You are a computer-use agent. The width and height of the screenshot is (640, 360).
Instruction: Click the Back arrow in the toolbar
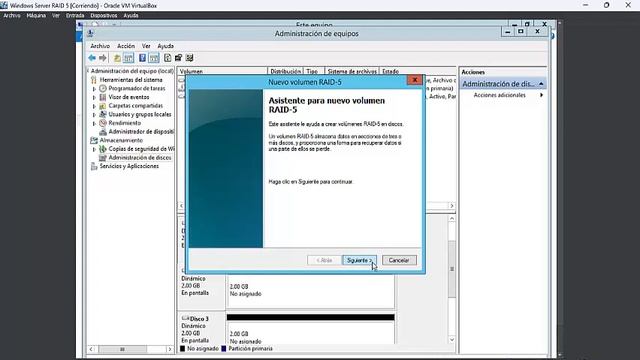click(92, 58)
